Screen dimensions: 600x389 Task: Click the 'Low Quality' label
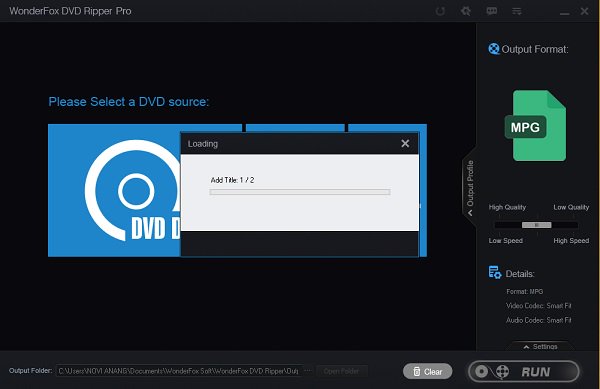click(x=571, y=207)
